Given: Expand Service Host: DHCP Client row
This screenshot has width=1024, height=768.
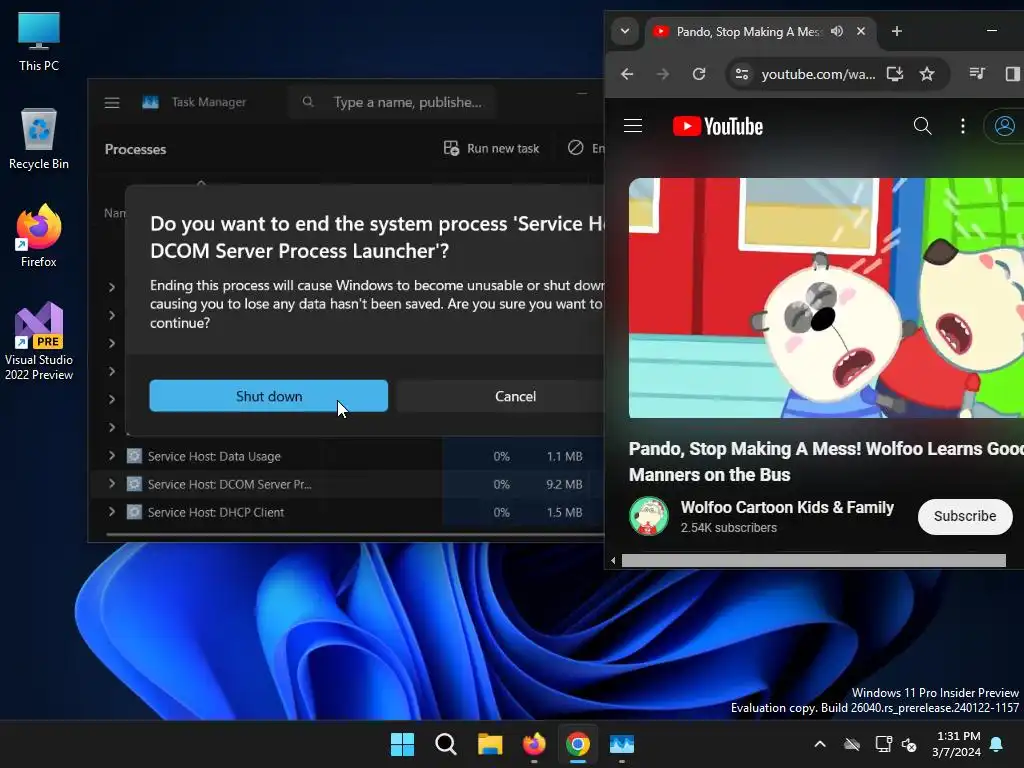Looking at the screenshot, I should (x=112, y=512).
